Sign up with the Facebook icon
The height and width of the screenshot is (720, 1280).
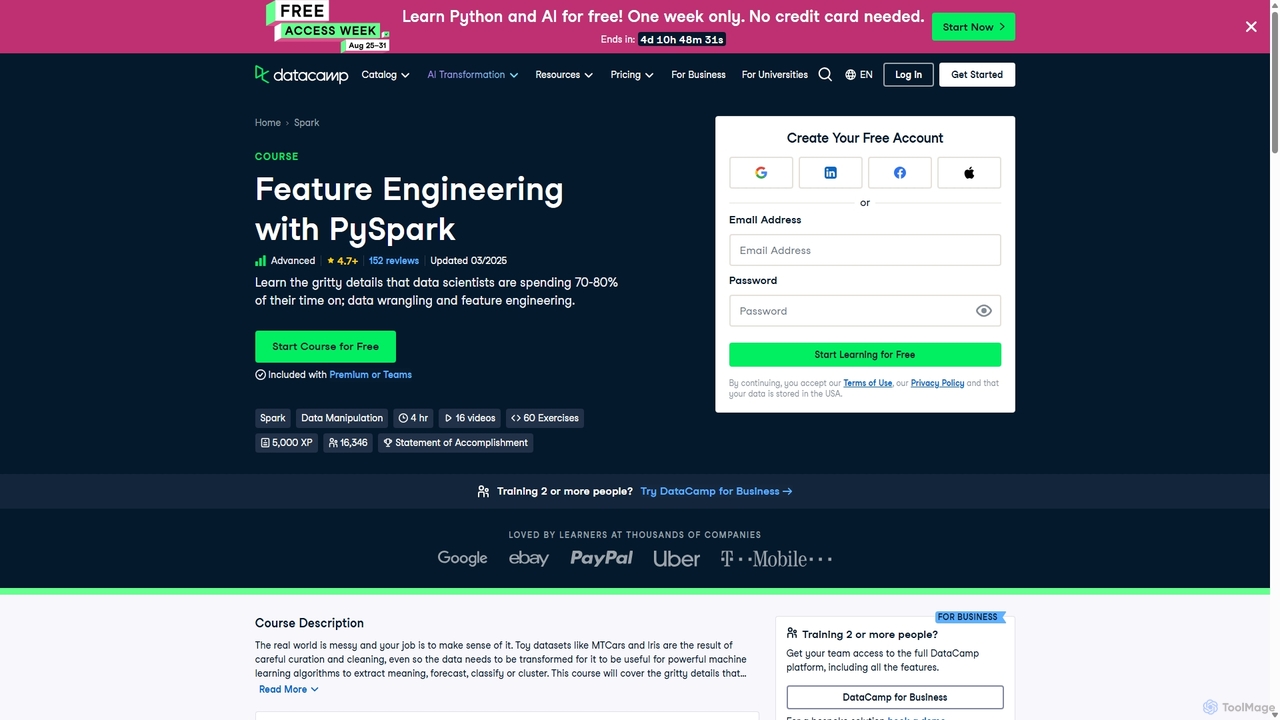coord(899,172)
